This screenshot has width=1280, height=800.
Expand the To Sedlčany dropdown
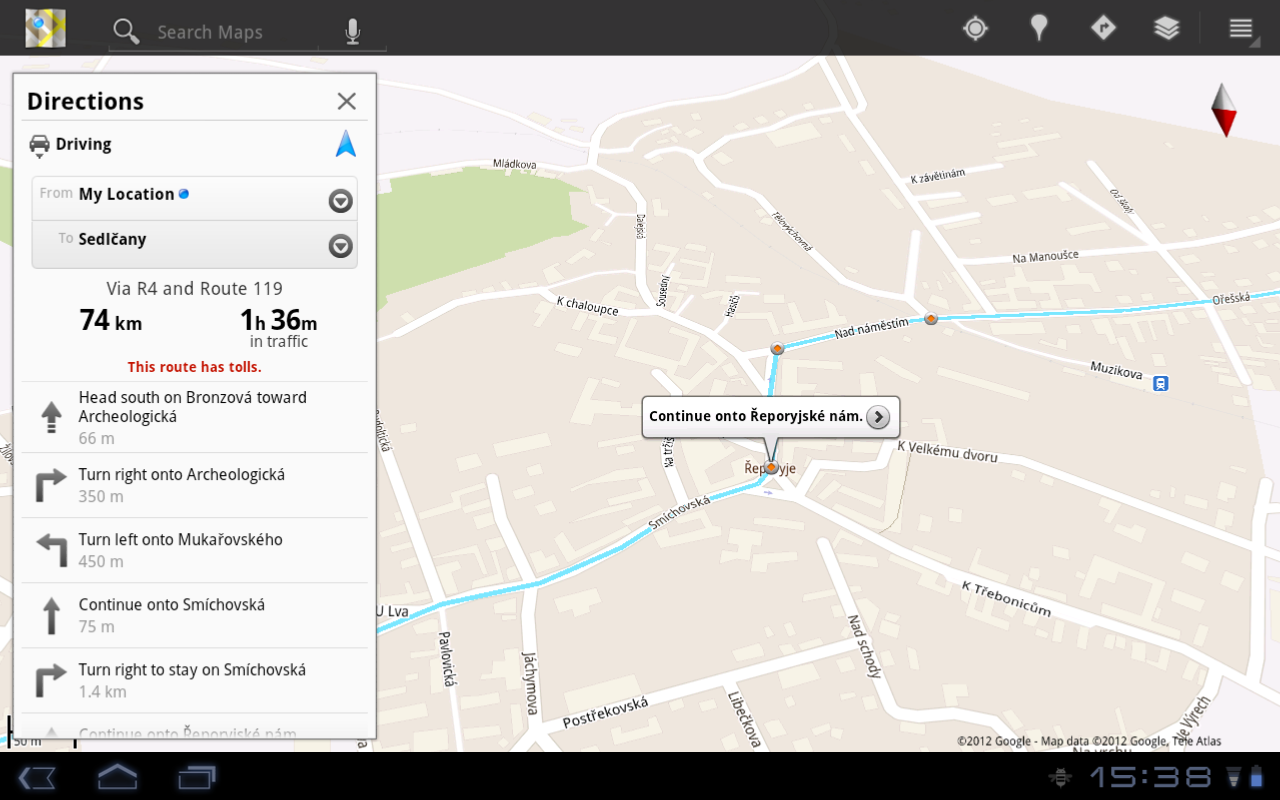pos(340,246)
